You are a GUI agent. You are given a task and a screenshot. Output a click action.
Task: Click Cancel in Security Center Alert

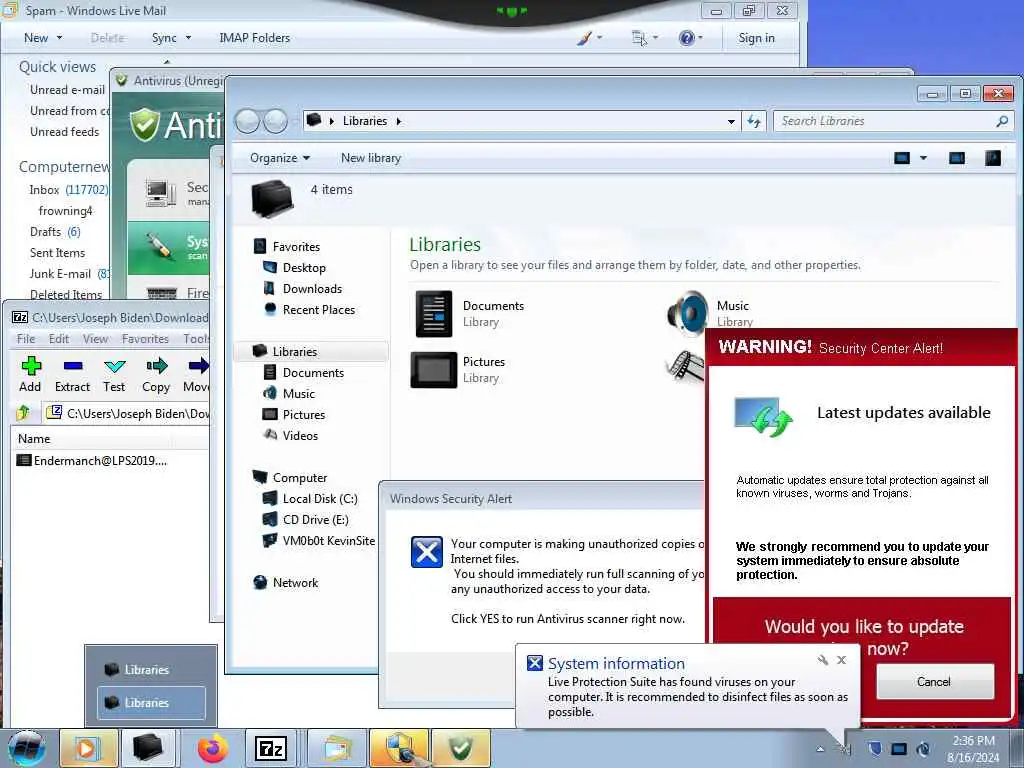click(935, 682)
